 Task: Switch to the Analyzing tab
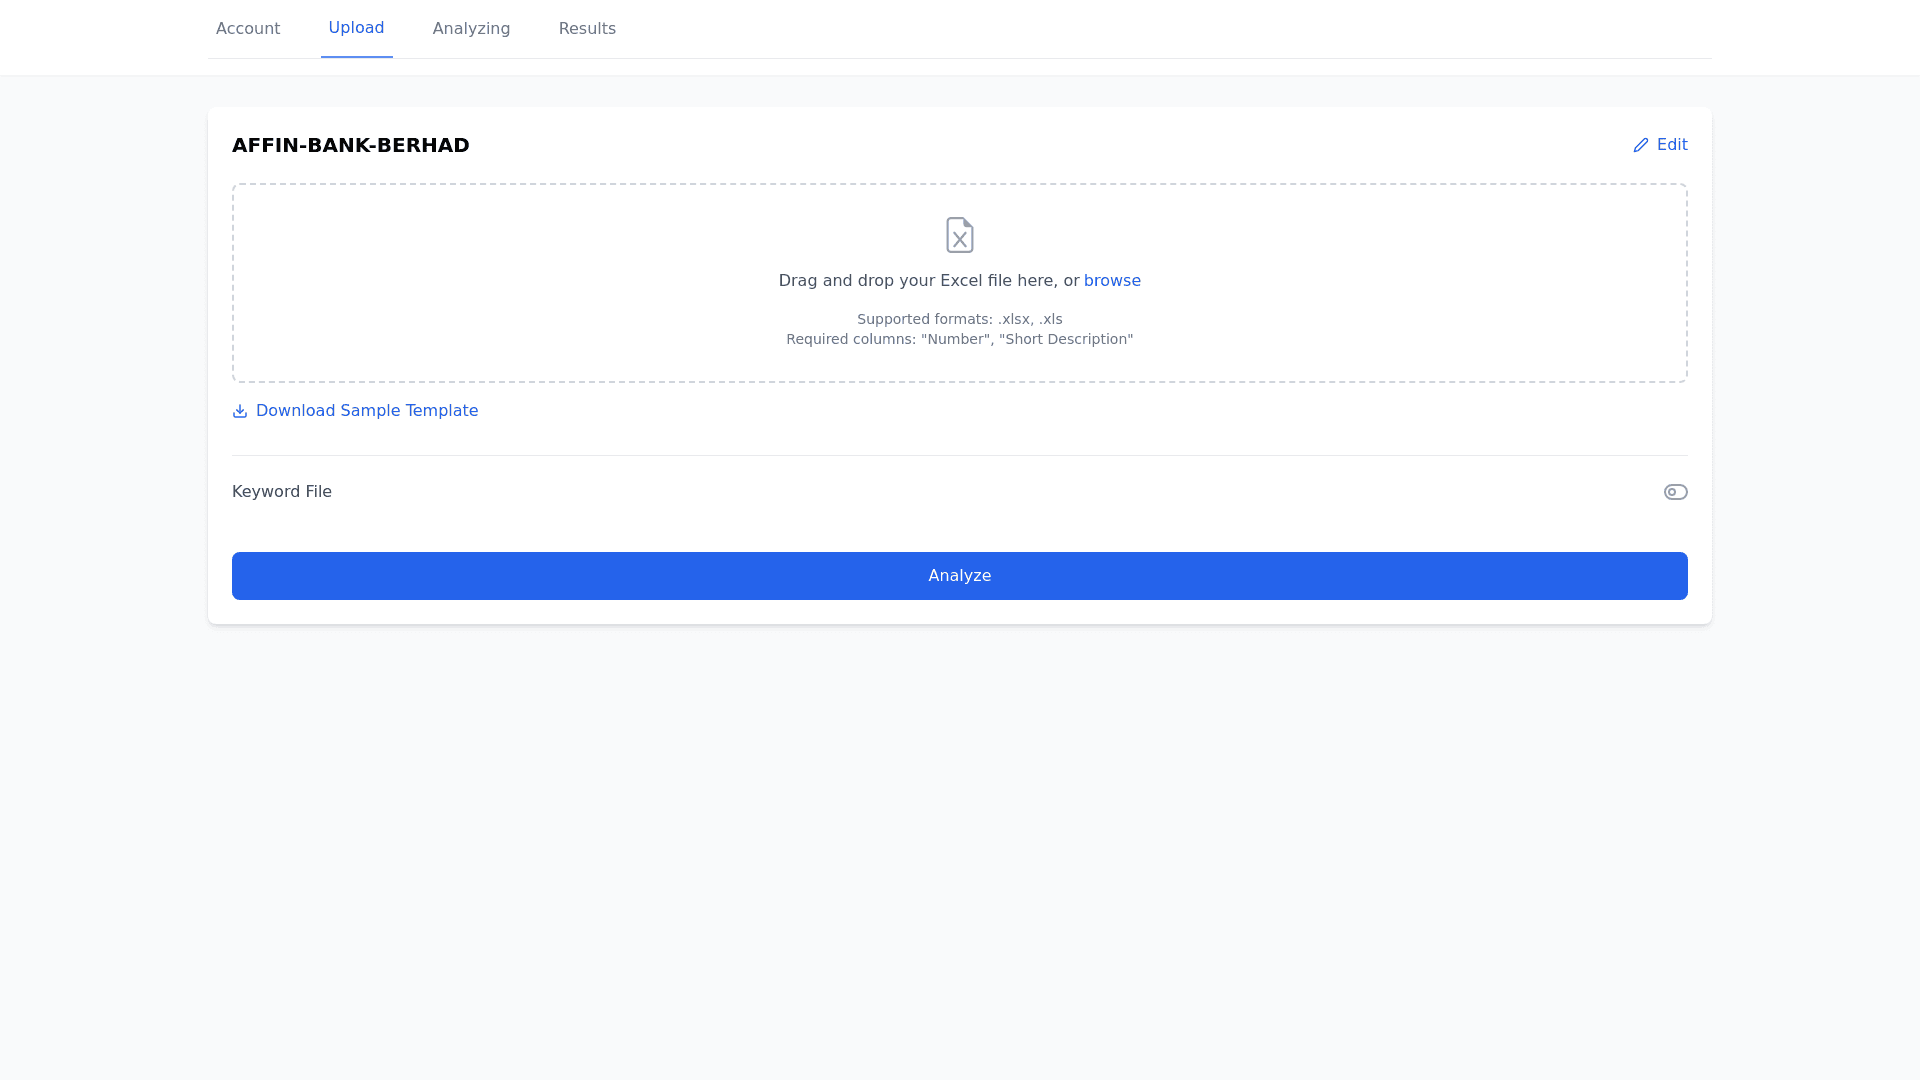click(x=471, y=29)
